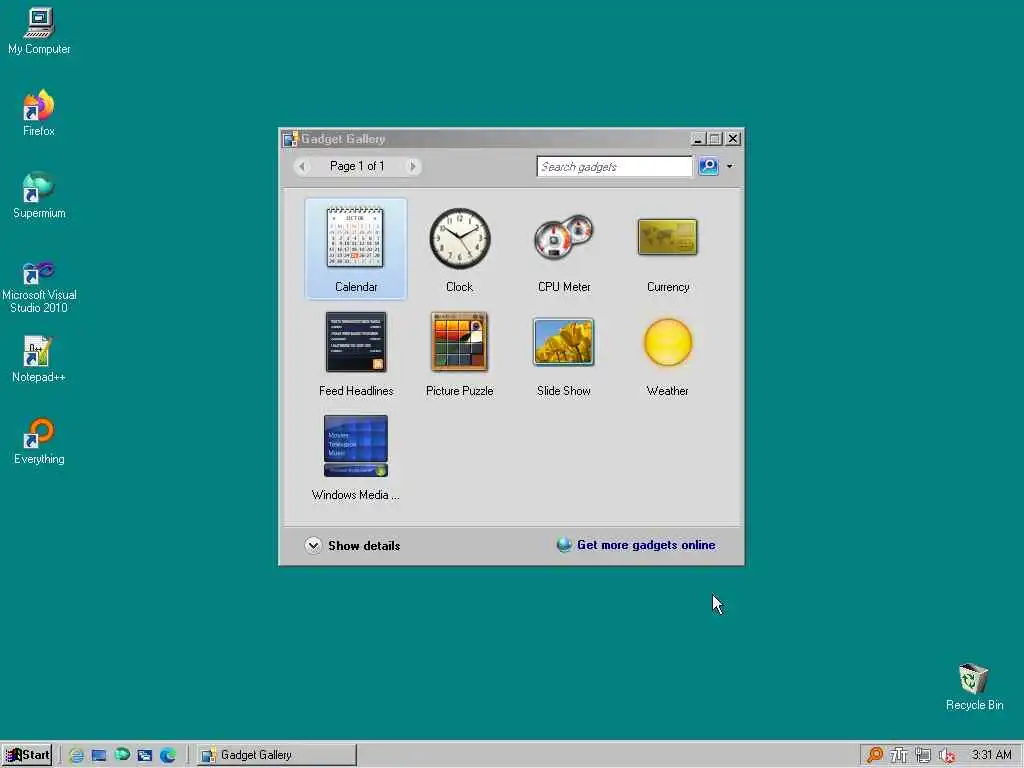Click the Everything search tray icon

coord(874,755)
